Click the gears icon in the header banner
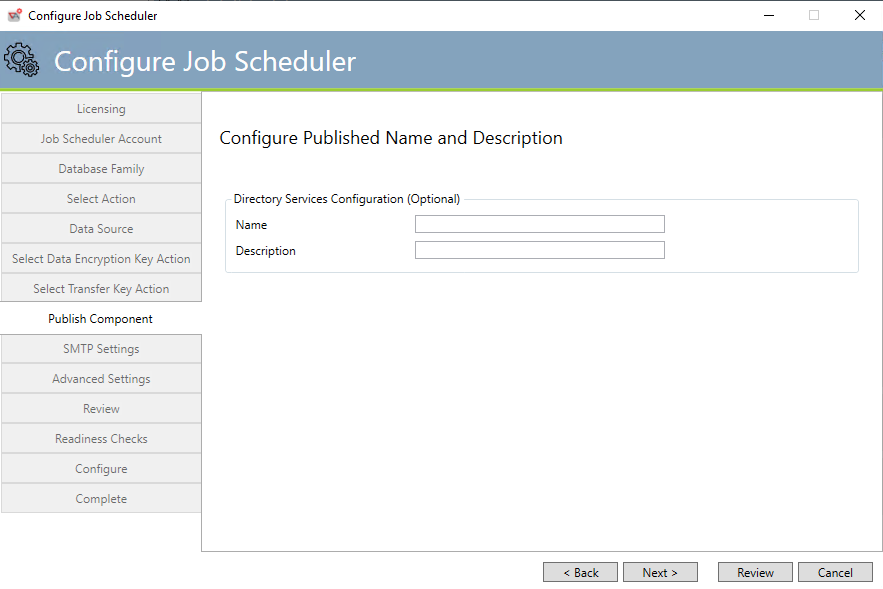883x589 pixels. 23,61
